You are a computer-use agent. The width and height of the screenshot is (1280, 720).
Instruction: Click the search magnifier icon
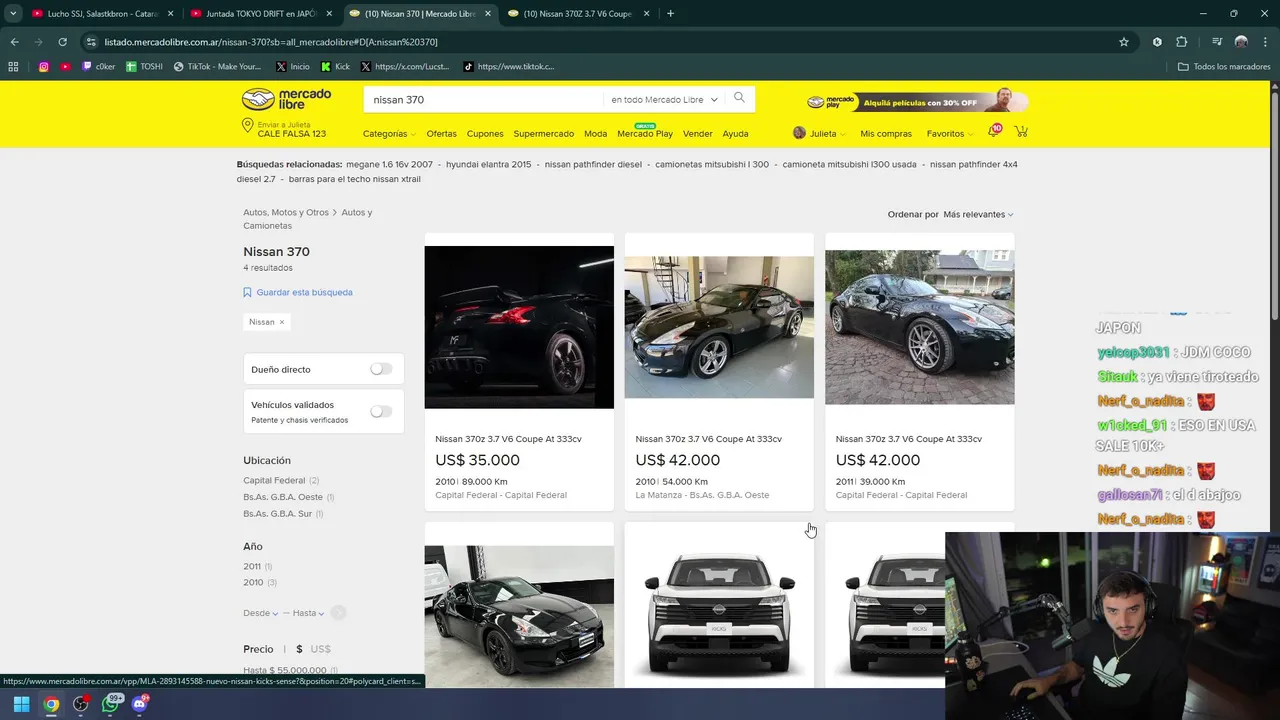click(739, 98)
